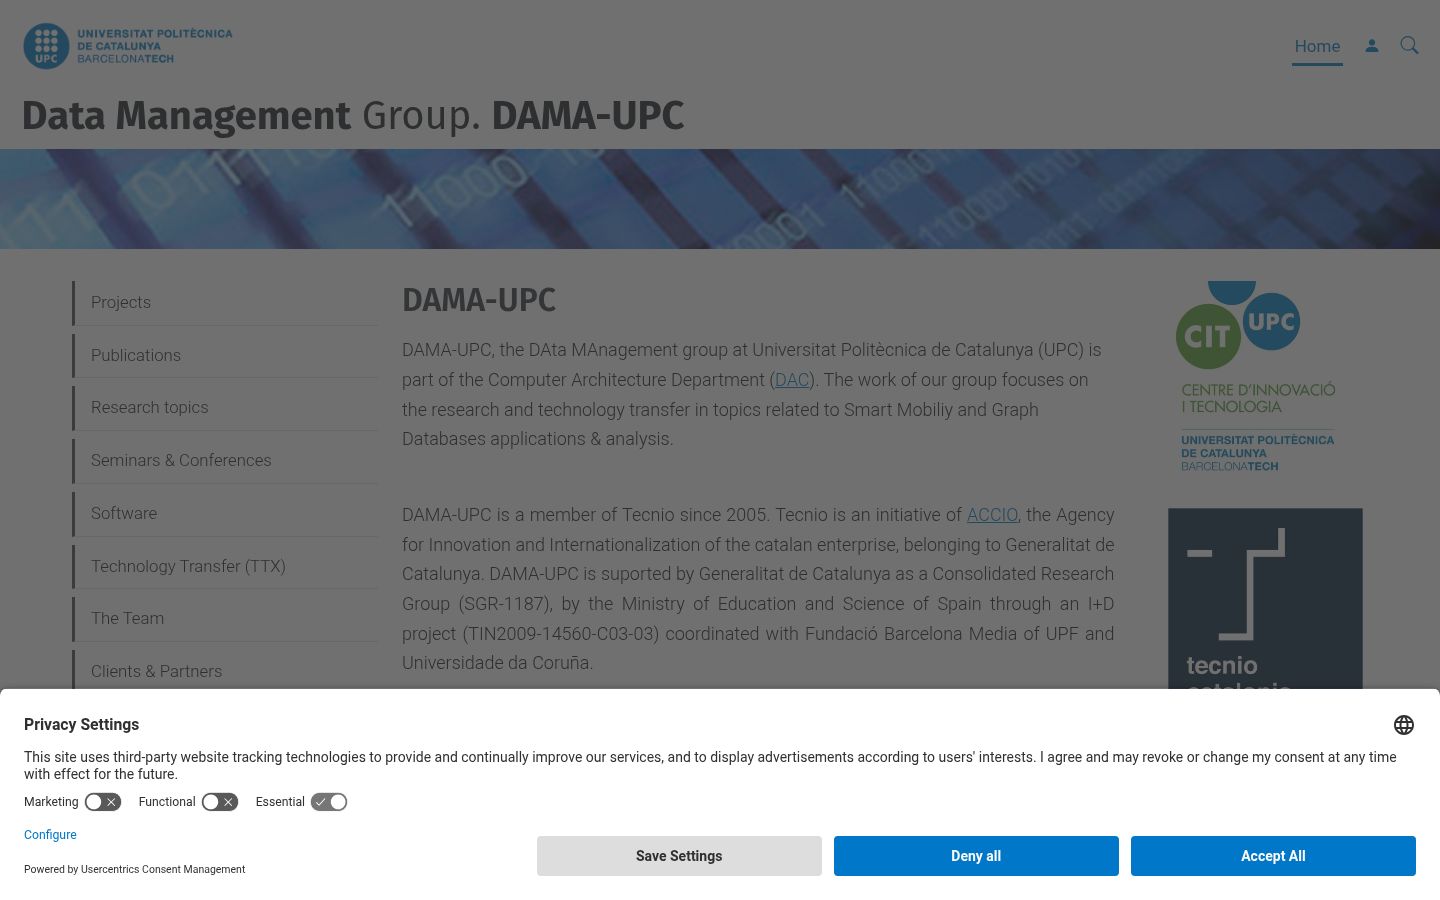
Task: Follow the ACCIO agency link
Action: (992, 515)
